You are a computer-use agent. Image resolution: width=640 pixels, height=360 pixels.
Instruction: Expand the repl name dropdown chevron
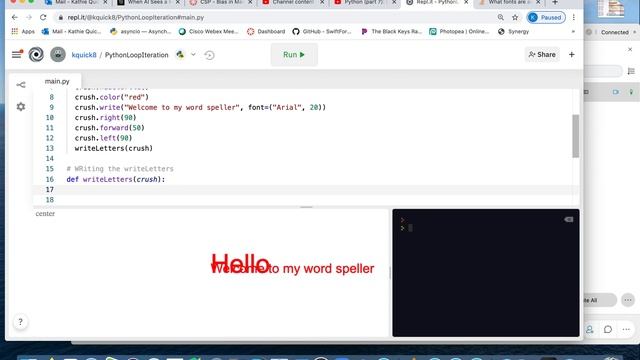[x=193, y=54]
